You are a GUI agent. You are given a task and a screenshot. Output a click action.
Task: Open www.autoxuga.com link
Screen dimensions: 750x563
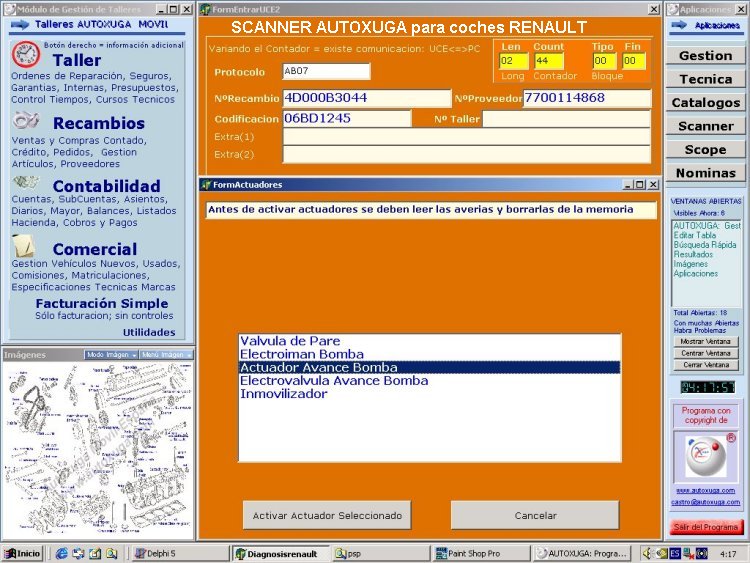[706, 490]
